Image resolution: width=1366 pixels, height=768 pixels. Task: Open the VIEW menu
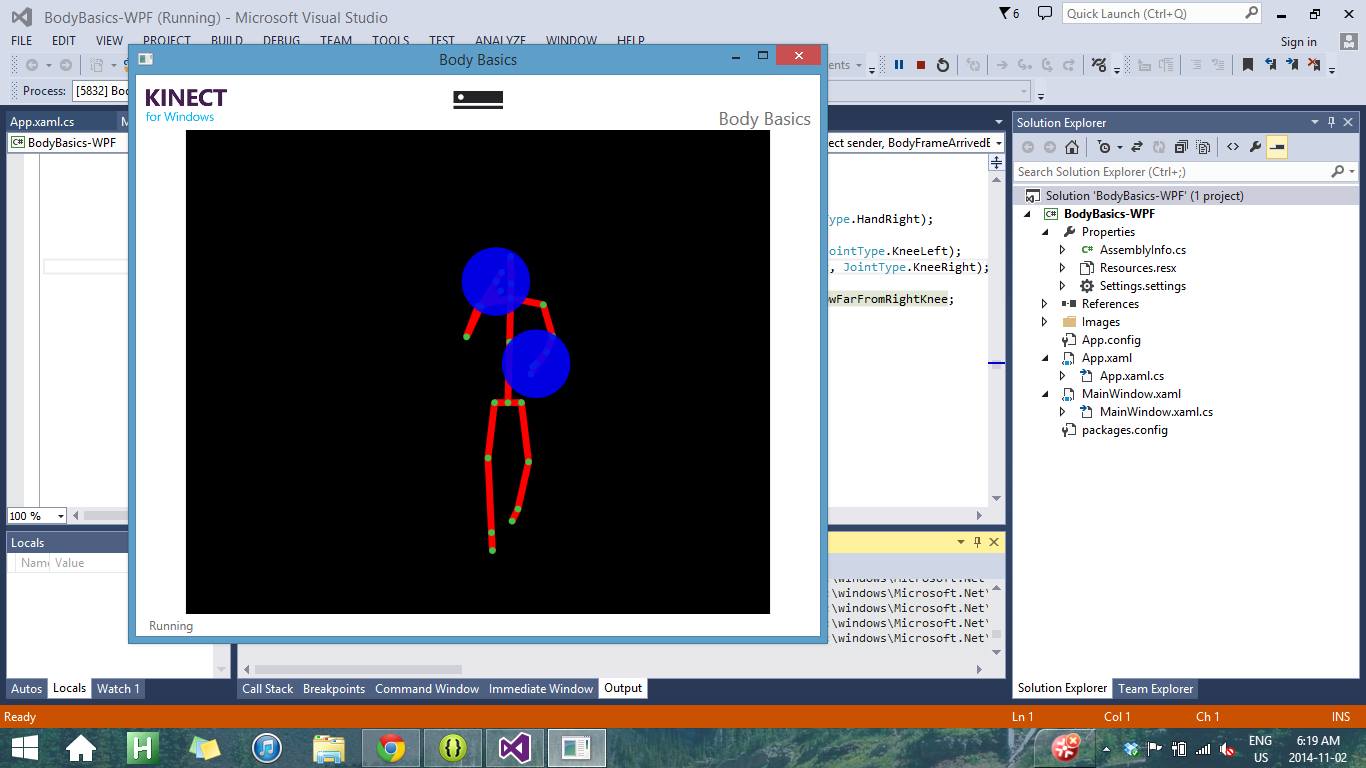tap(109, 41)
